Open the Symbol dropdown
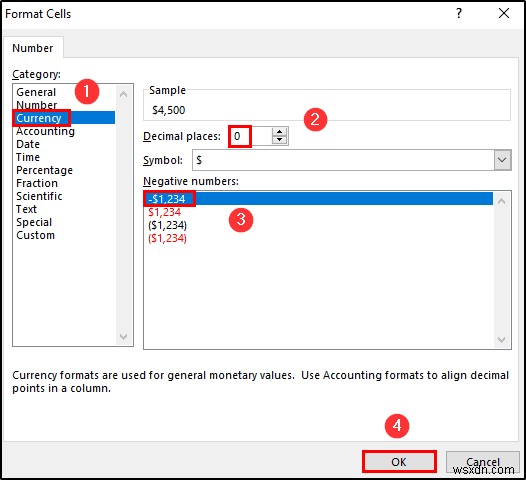This screenshot has height=480, width=526. click(502, 160)
